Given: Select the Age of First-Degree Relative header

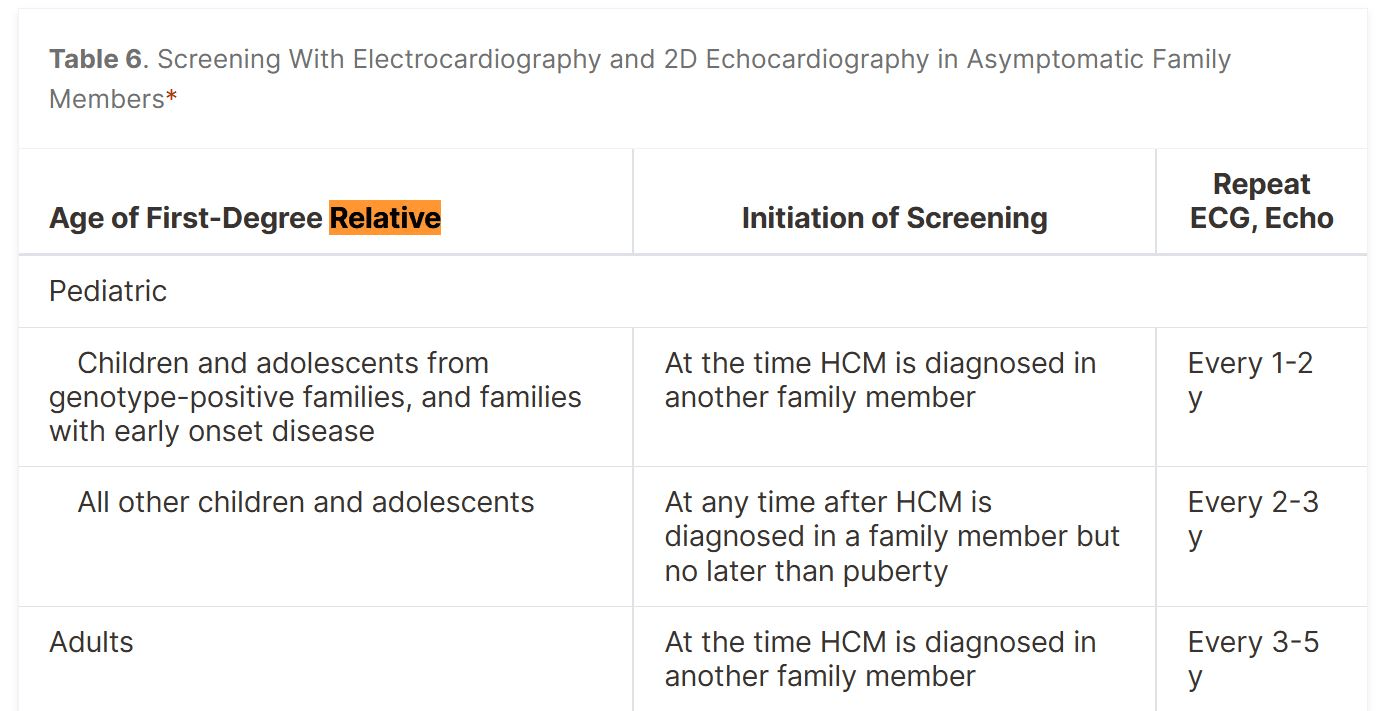Looking at the screenshot, I should (245, 218).
